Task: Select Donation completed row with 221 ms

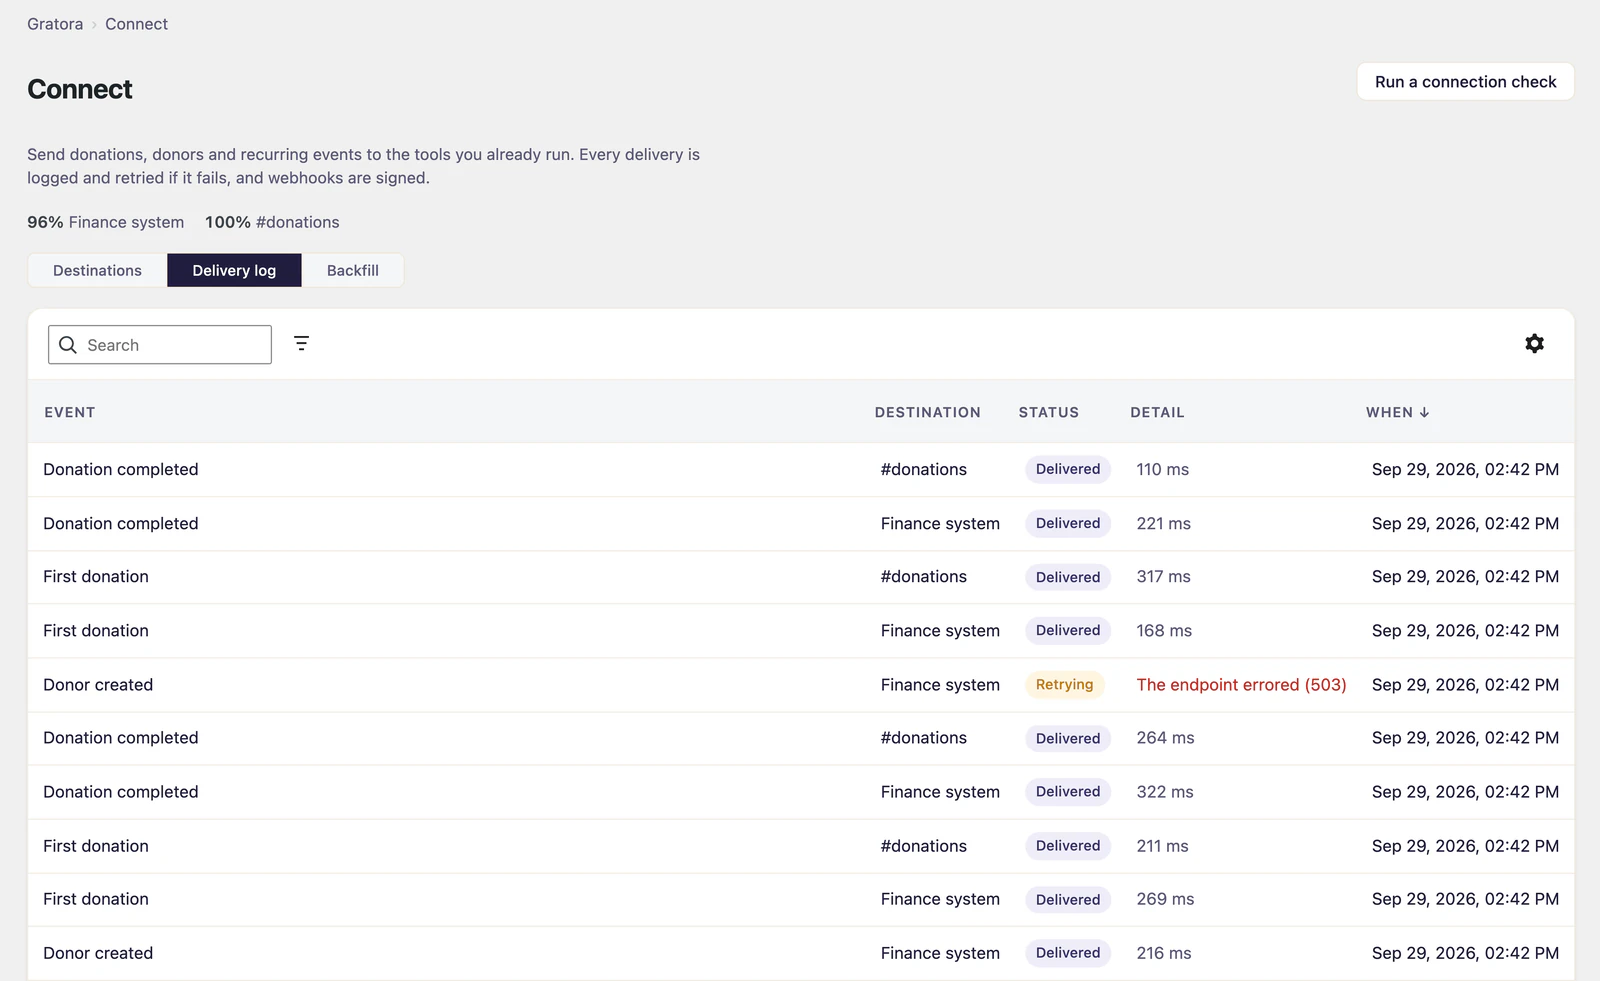Action: point(801,524)
